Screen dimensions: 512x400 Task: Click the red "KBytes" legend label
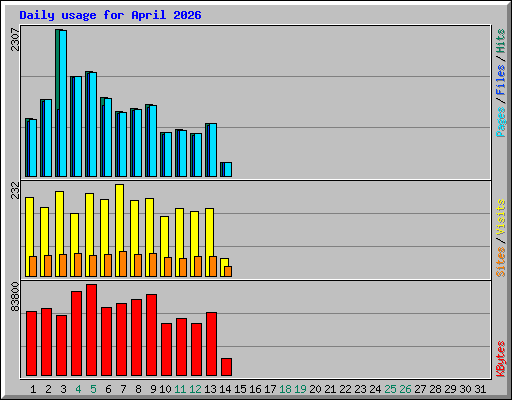(500, 359)
